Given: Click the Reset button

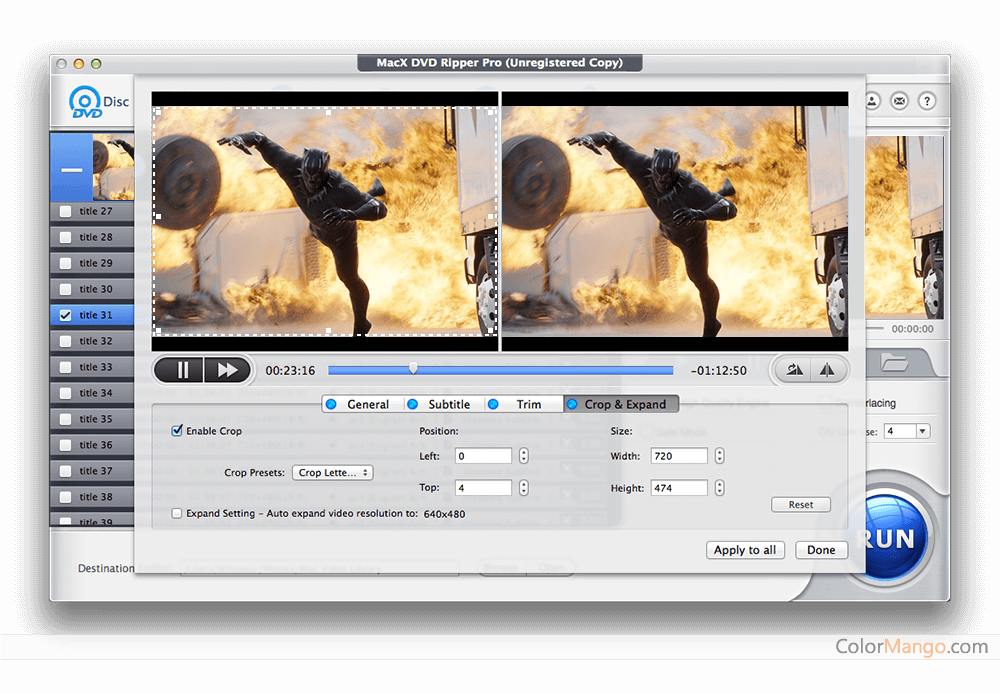Looking at the screenshot, I should click(800, 504).
